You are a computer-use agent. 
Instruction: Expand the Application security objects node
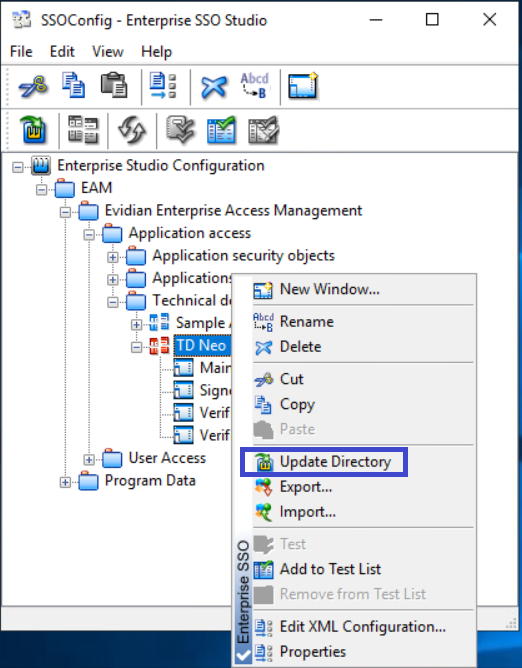[x=112, y=257]
